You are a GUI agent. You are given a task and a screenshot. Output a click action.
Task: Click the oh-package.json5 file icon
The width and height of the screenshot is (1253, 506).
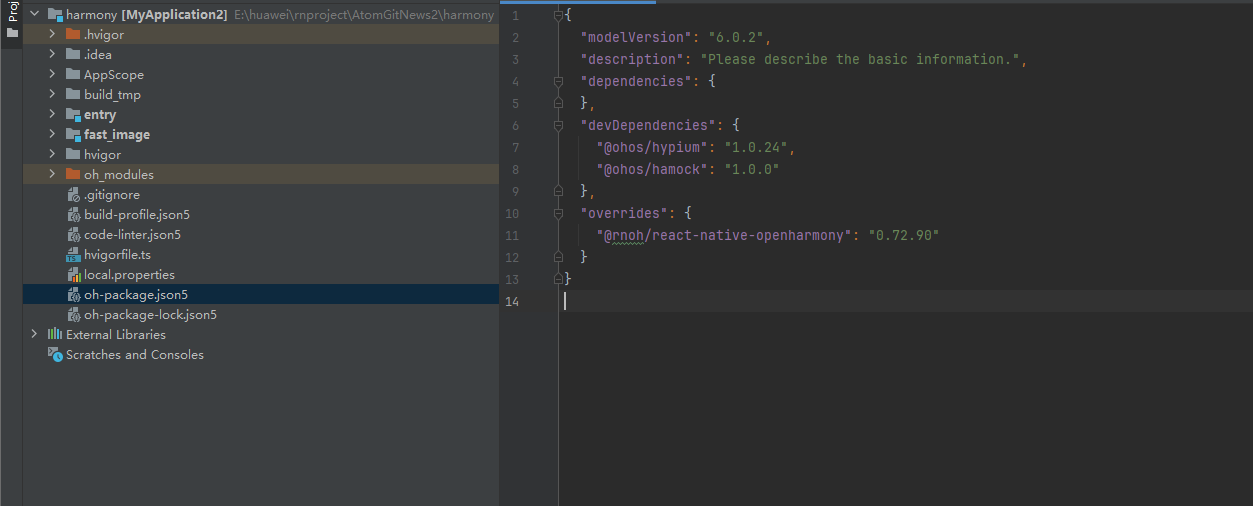(74, 295)
